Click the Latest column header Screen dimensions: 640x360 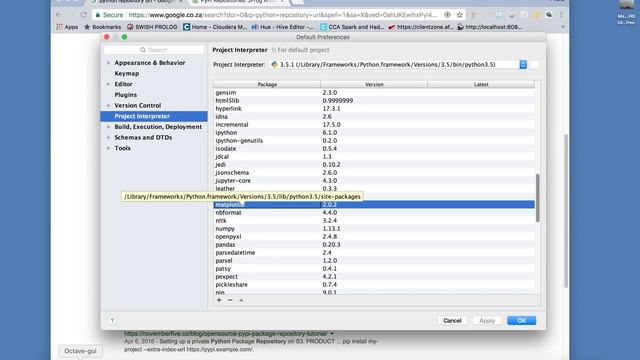[481, 84]
